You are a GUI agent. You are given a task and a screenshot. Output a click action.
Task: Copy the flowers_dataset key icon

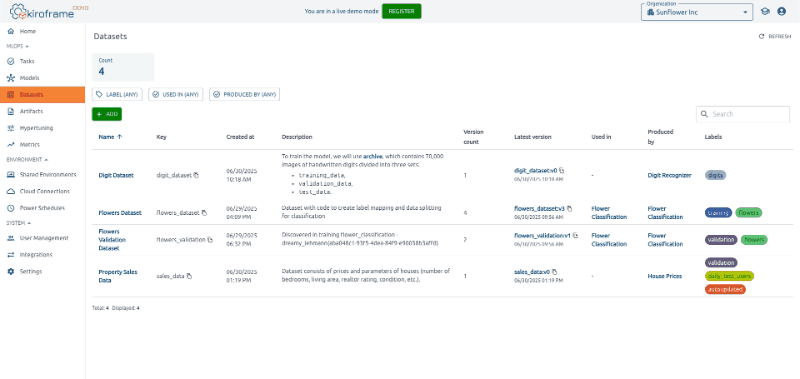pyautogui.click(x=204, y=213)
